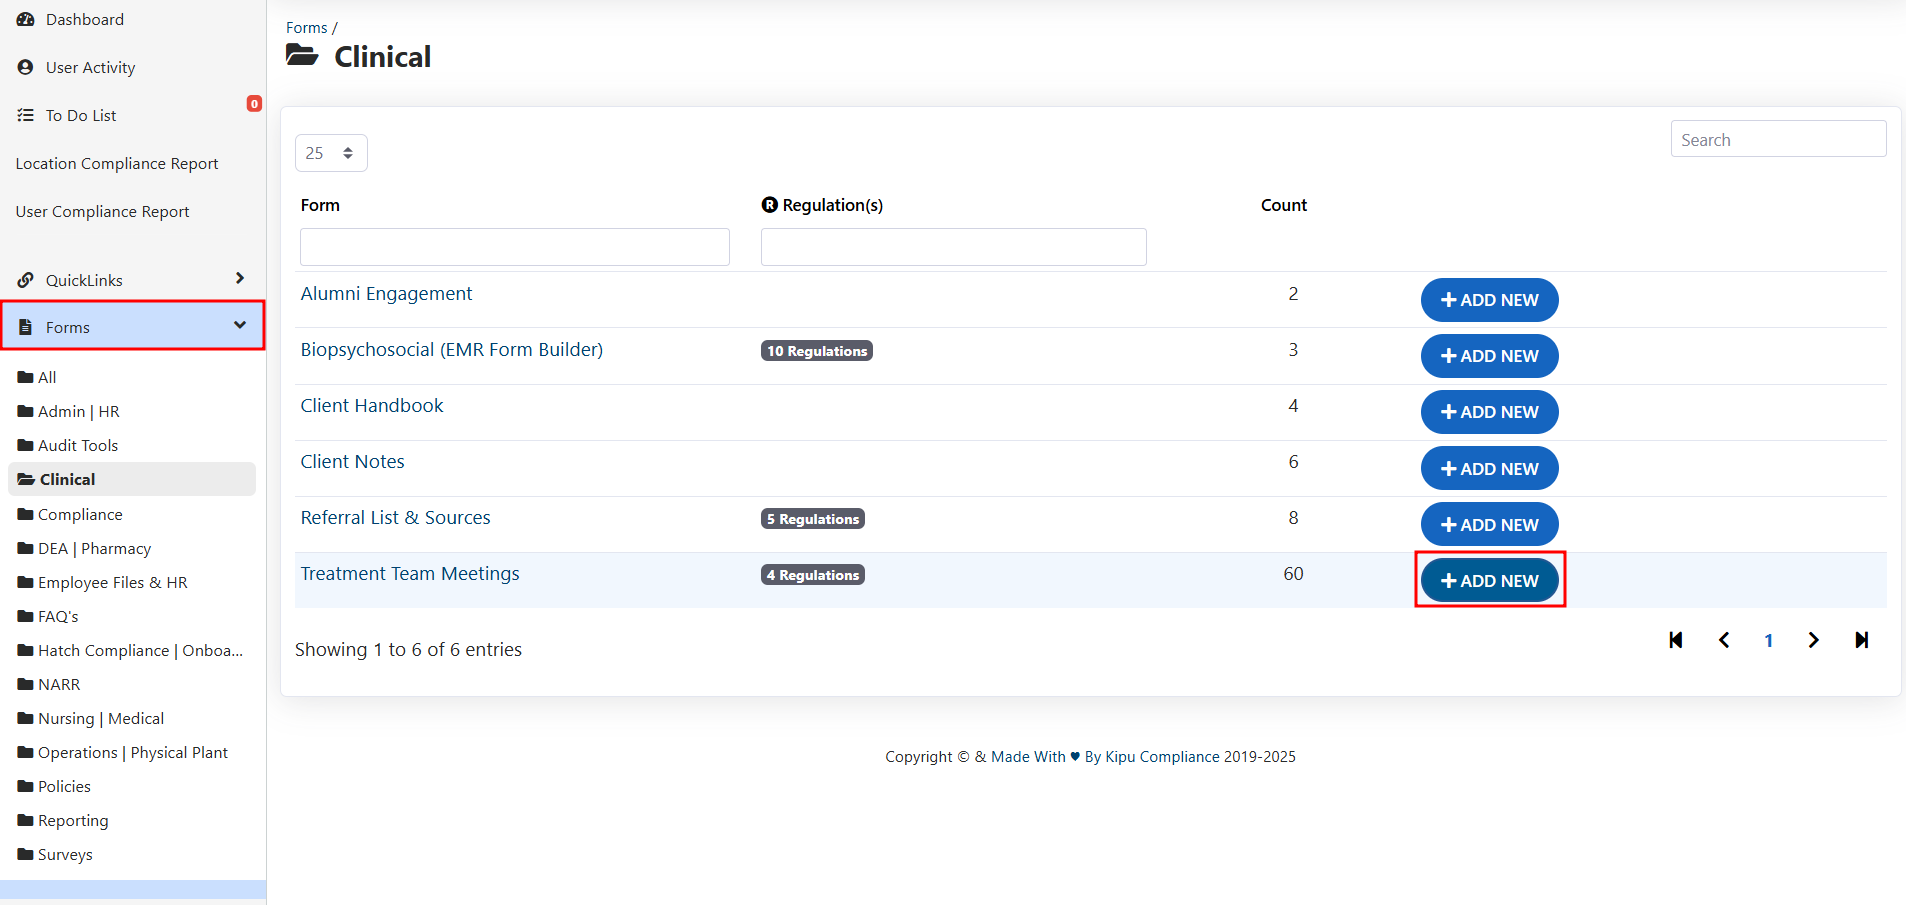Add new Treatment Team Meetings form
This screenshot has height=905, width=1906.
point(1489,580)
